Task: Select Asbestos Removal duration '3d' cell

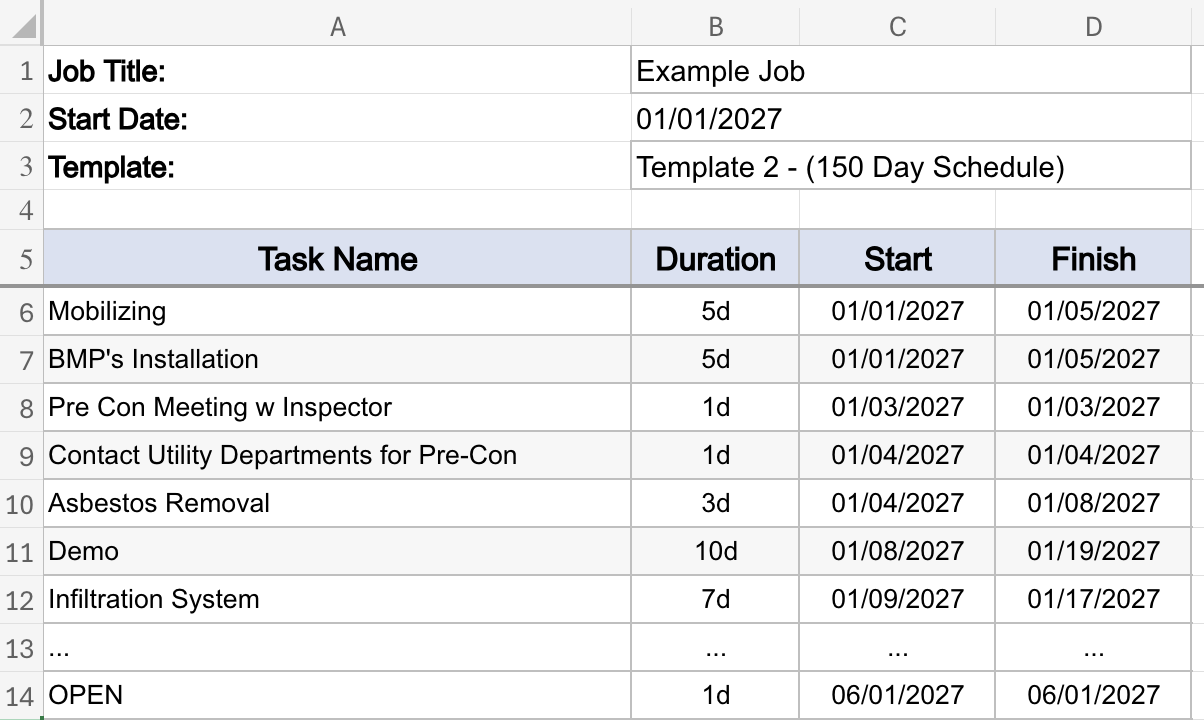Action: (x=715, y=503)
